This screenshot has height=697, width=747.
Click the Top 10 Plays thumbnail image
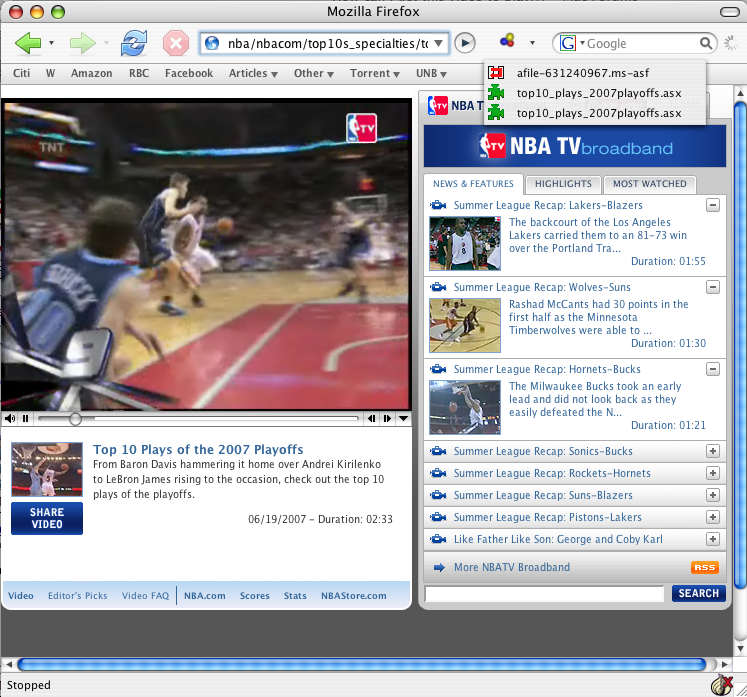47,469
